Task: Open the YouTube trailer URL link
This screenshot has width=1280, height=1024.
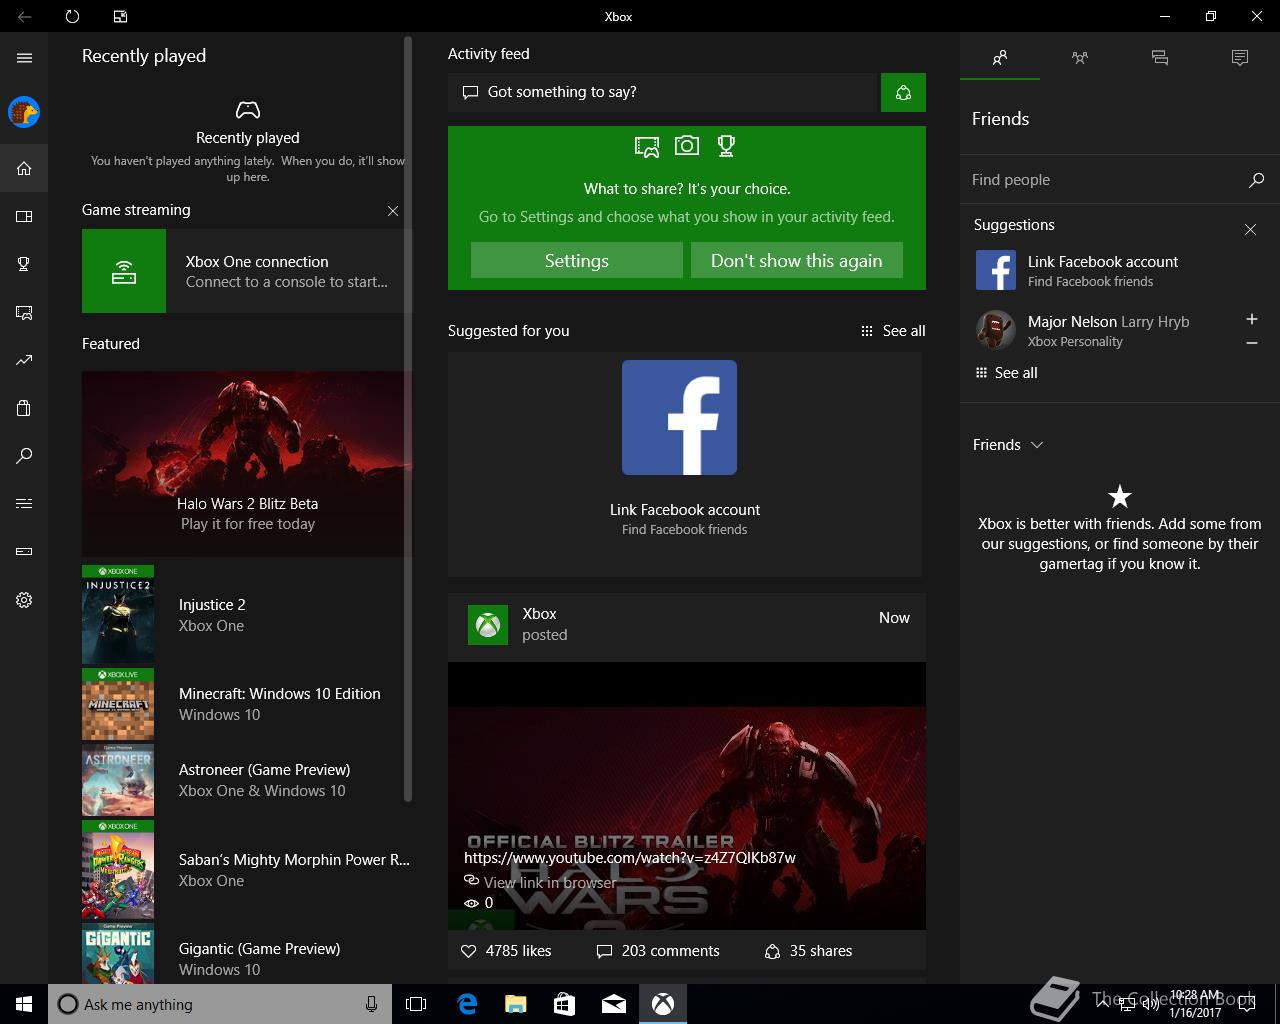Action: point(630,858)
